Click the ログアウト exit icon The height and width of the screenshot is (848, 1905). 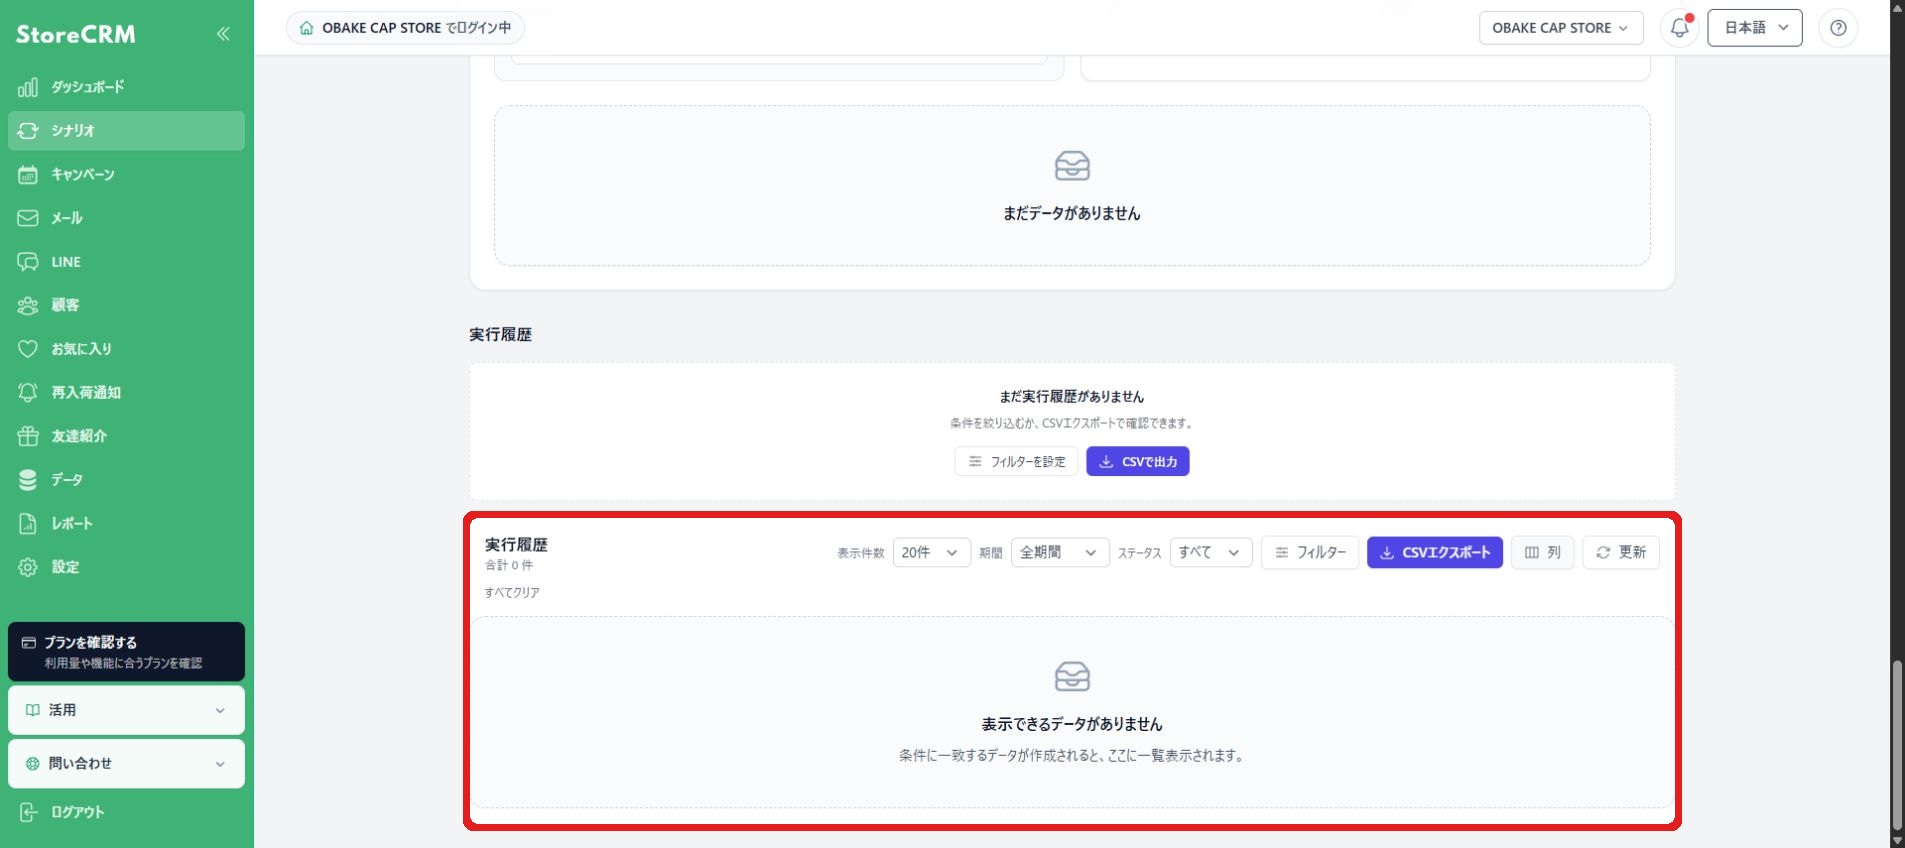click(28, 812)
